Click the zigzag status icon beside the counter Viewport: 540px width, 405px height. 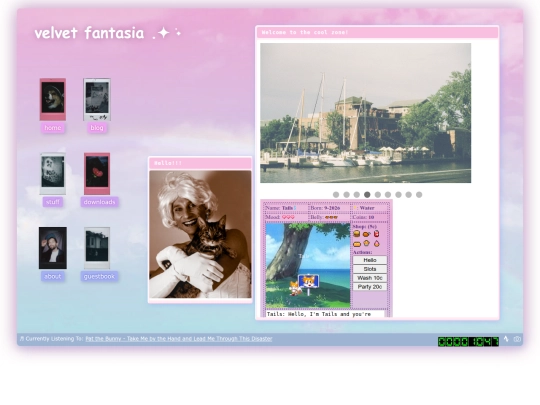click(x=506, y=339)
